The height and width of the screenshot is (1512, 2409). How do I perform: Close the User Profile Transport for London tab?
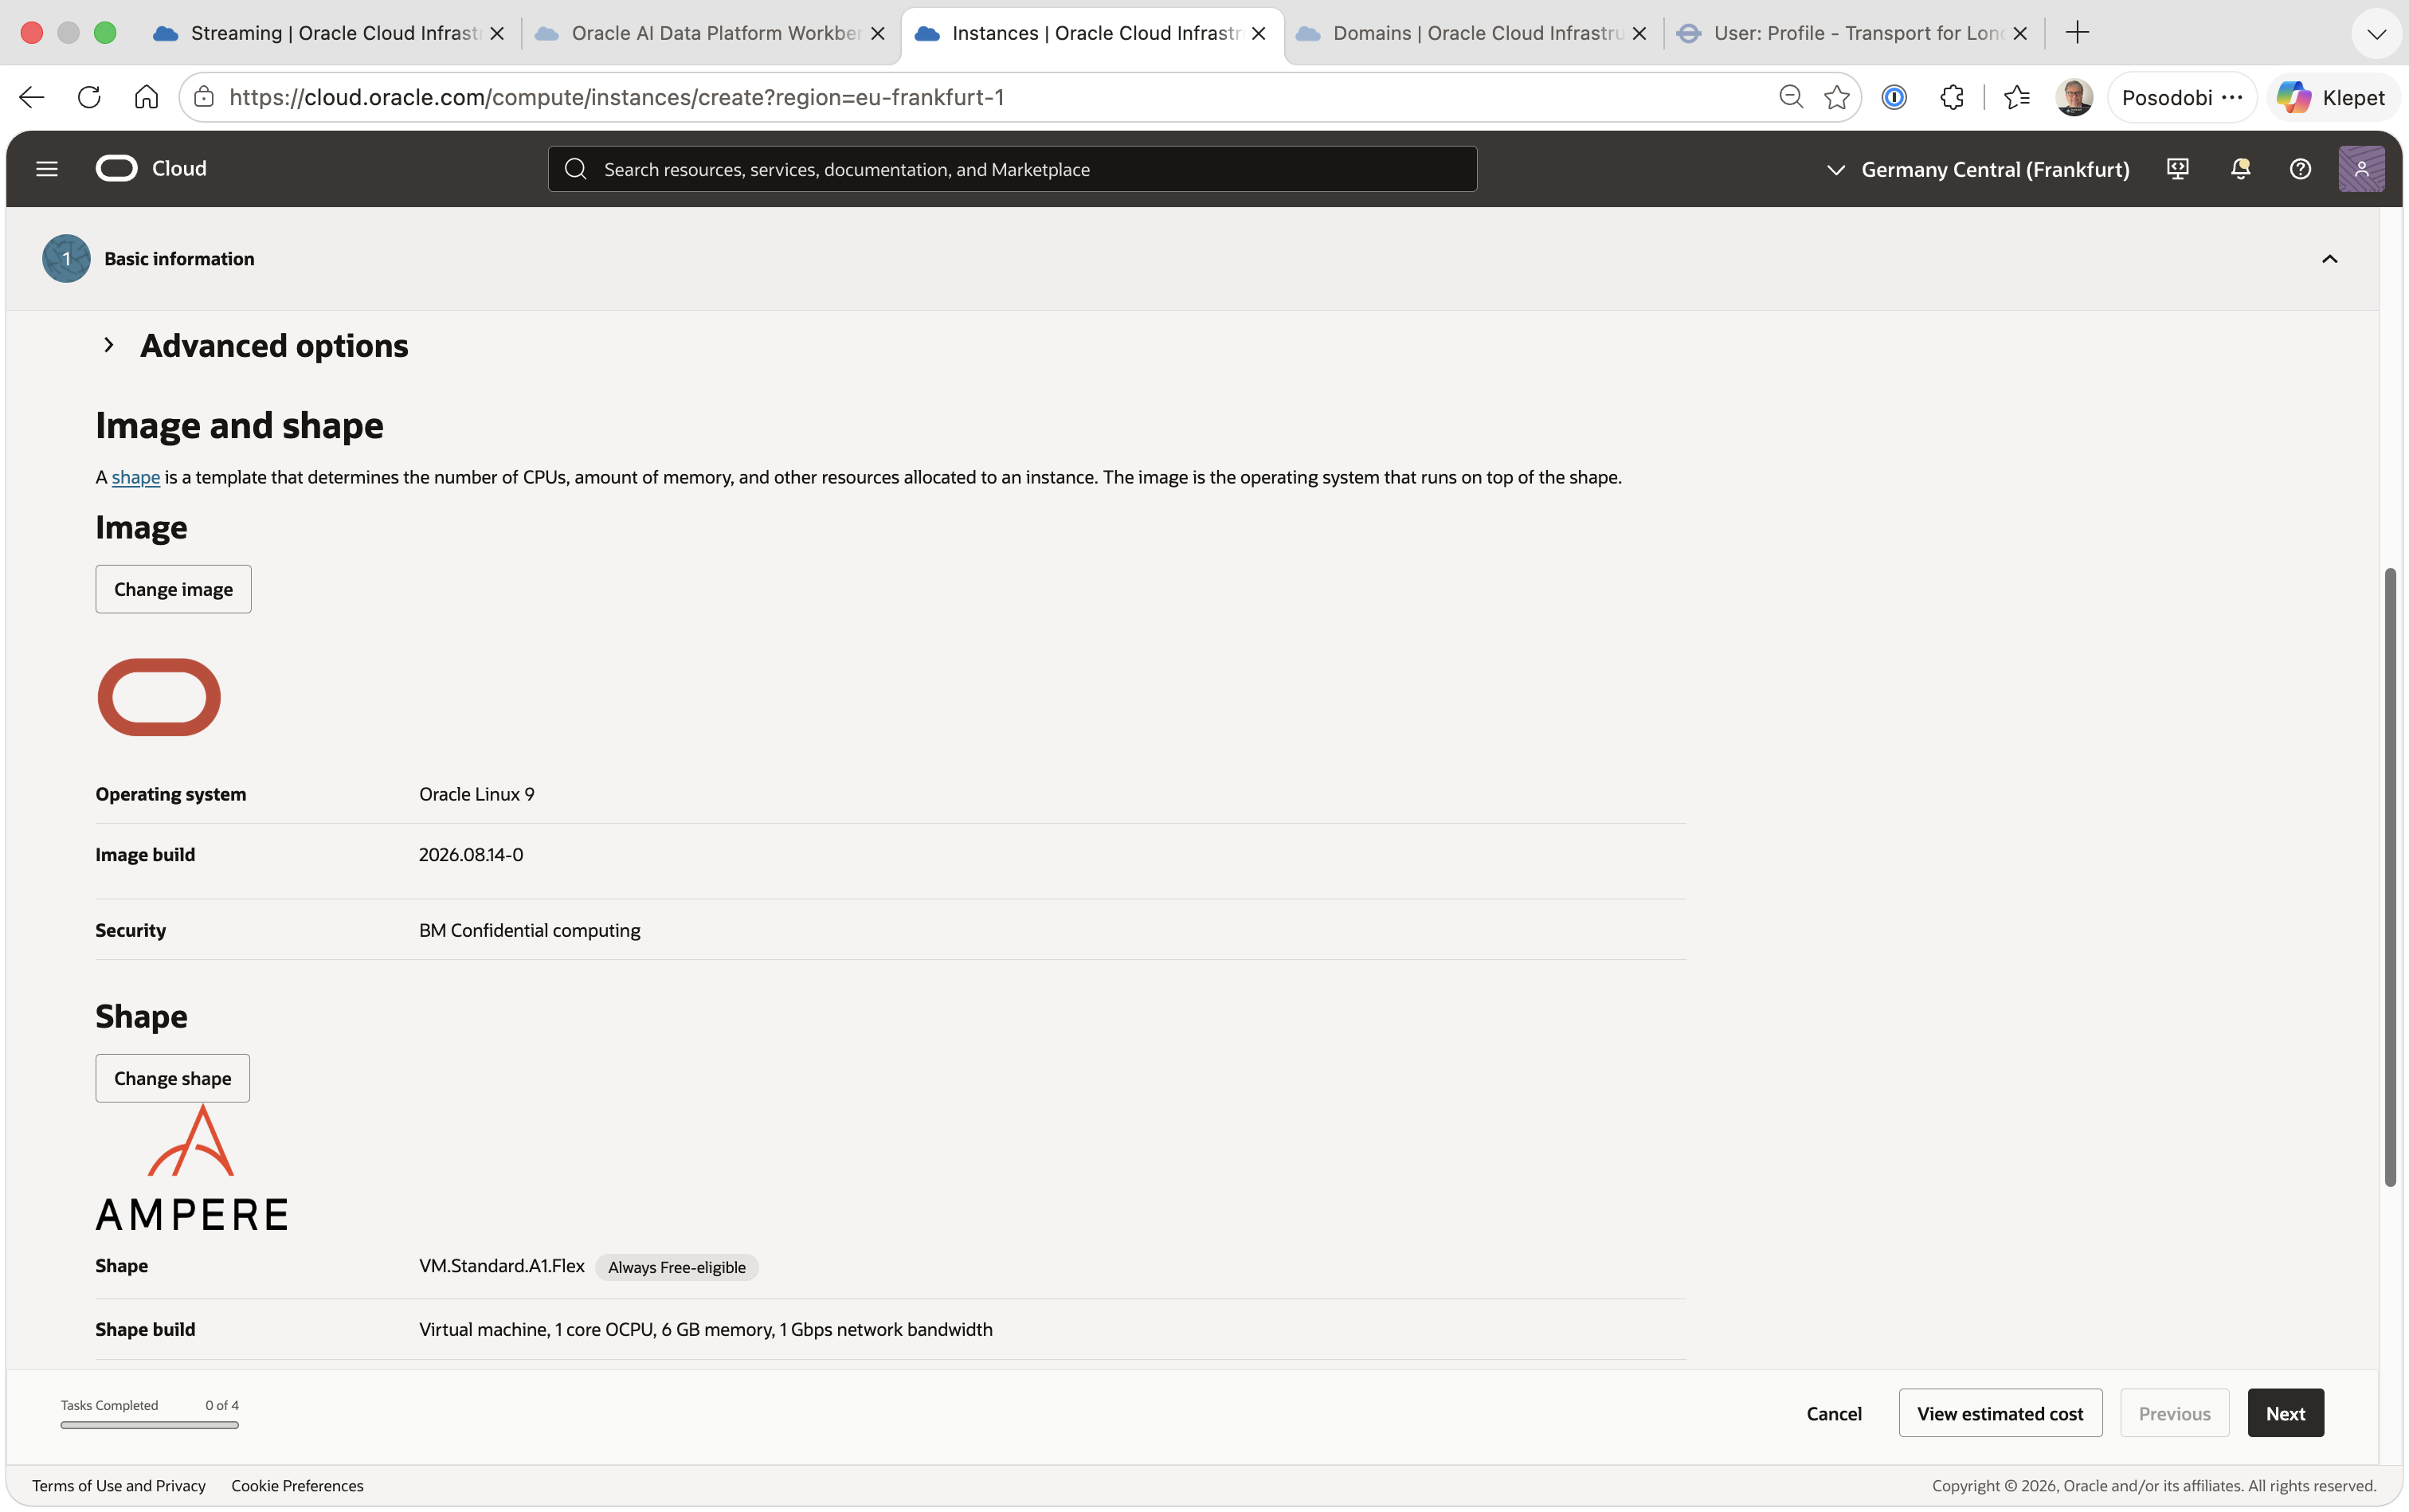(x=2020, y=33)
